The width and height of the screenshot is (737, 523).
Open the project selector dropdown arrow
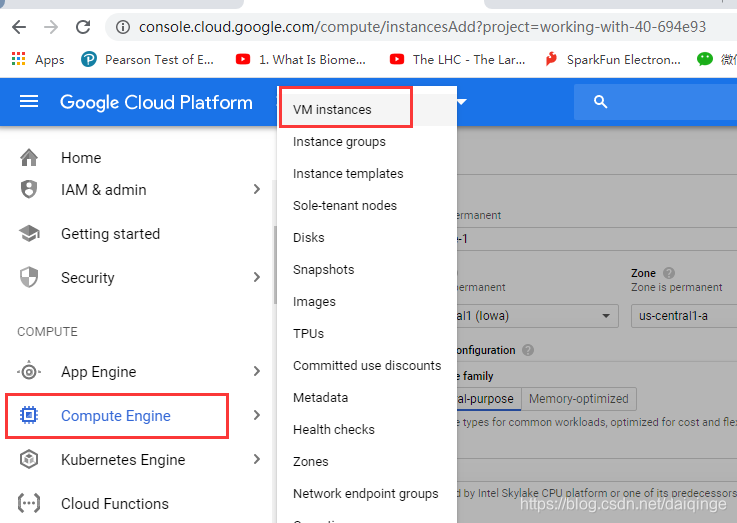(x=462, y=101)
